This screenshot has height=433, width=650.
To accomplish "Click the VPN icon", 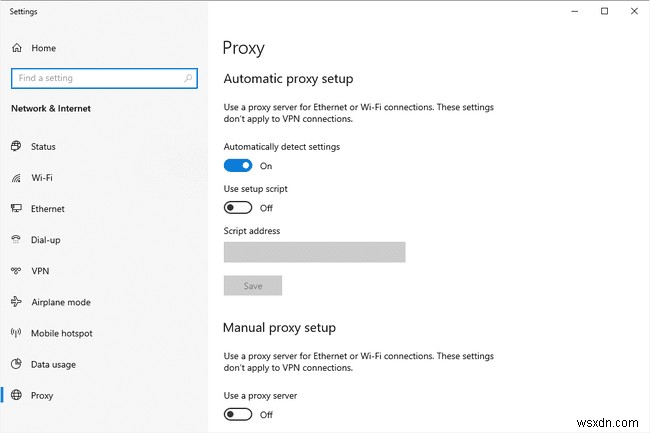I will pyautogui.click(x=16, y=271).
